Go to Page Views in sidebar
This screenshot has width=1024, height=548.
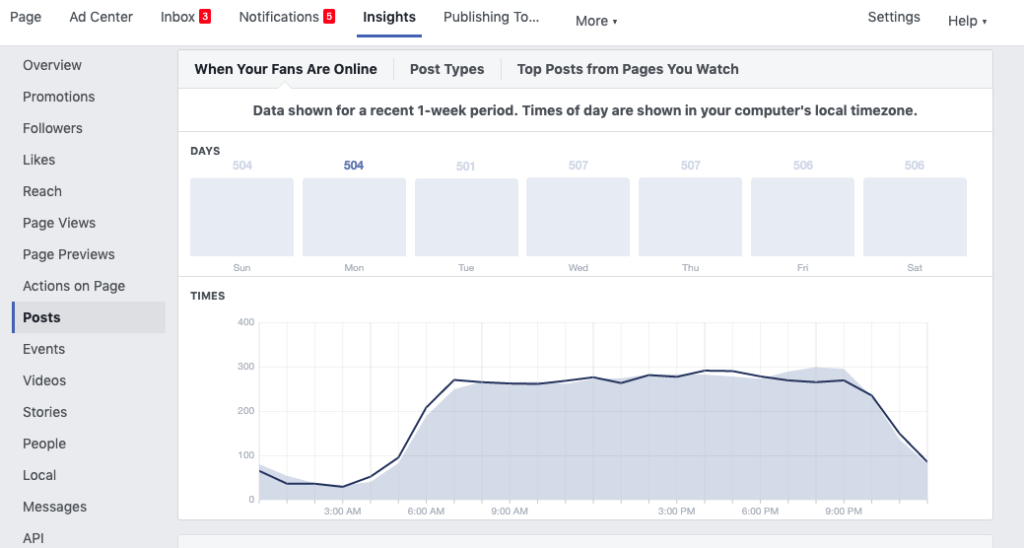pyautogui.click(x=59, y=223)
